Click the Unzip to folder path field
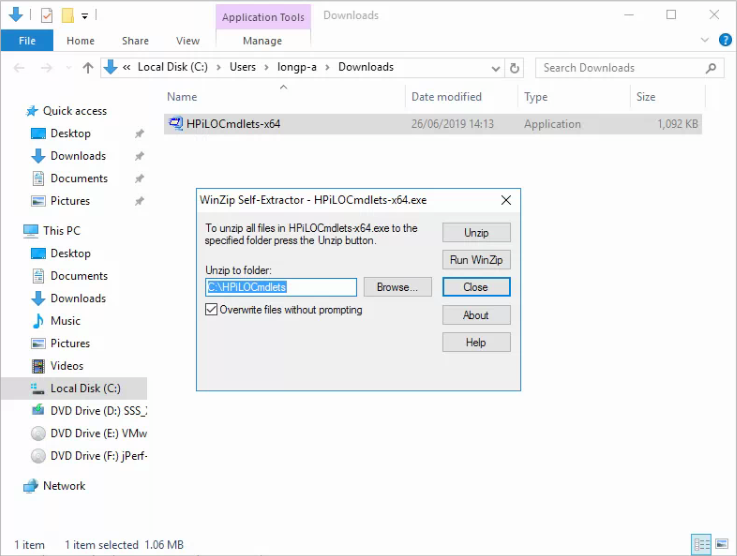The width and height of the screenshot is (737, 556). click(x=281, y=287)
